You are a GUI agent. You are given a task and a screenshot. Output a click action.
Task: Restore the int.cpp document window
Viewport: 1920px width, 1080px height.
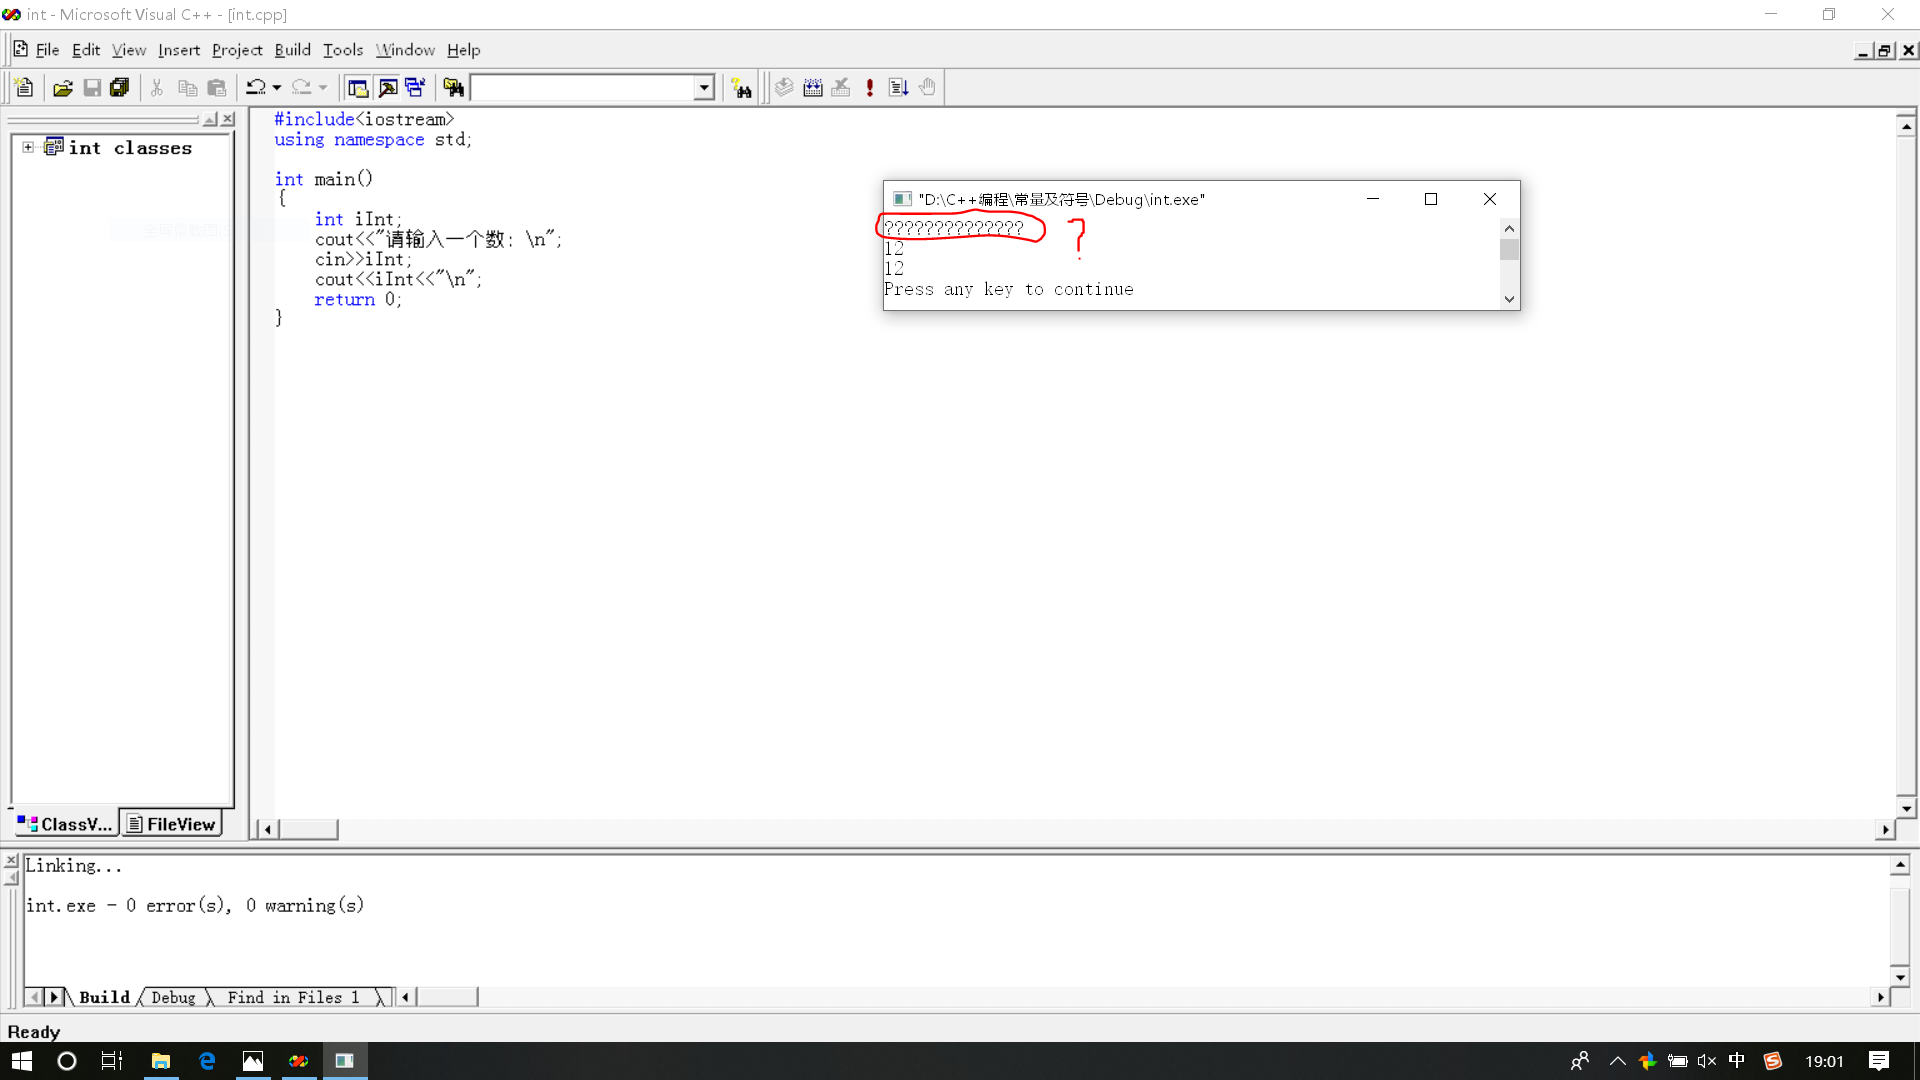pos(1885,50)
